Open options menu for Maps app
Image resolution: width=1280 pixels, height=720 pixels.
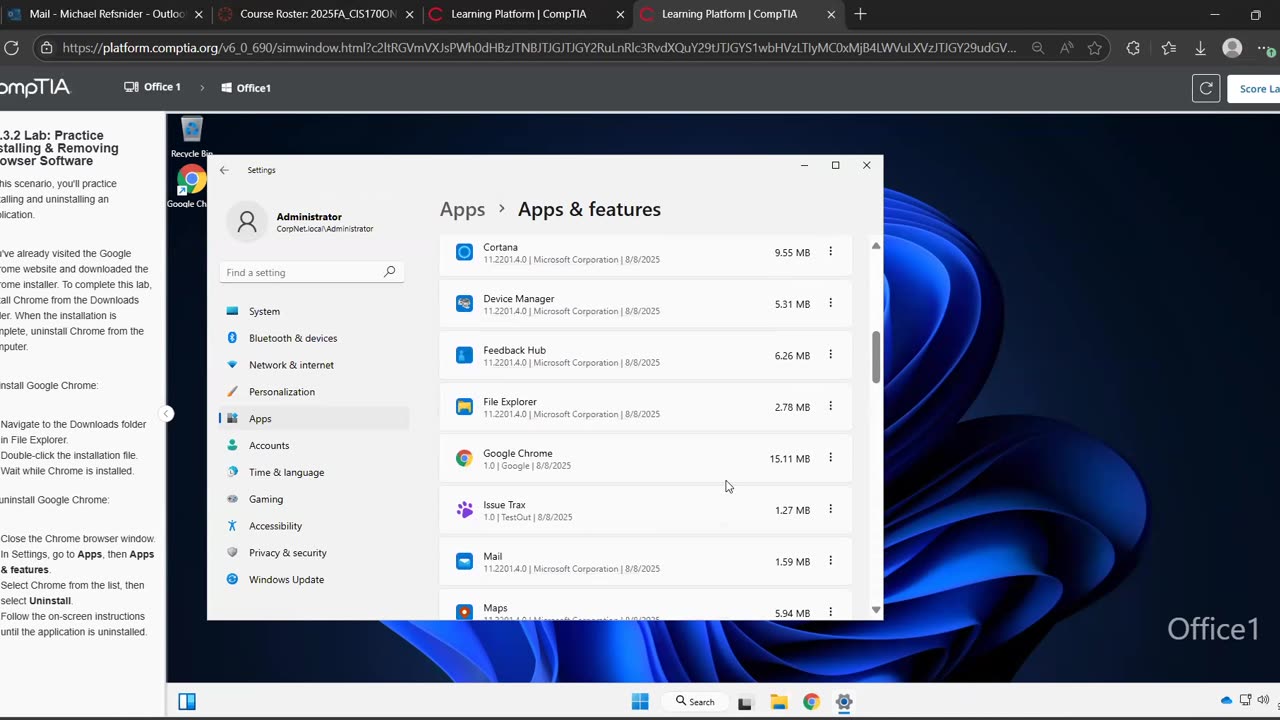830,612
